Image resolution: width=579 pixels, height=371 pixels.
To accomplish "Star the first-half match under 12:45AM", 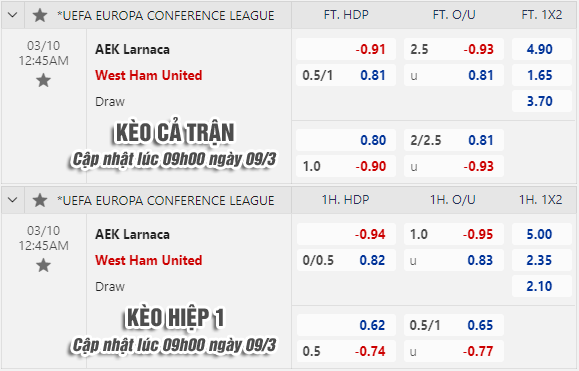I will pyautogui.click(x=43, y=265).
